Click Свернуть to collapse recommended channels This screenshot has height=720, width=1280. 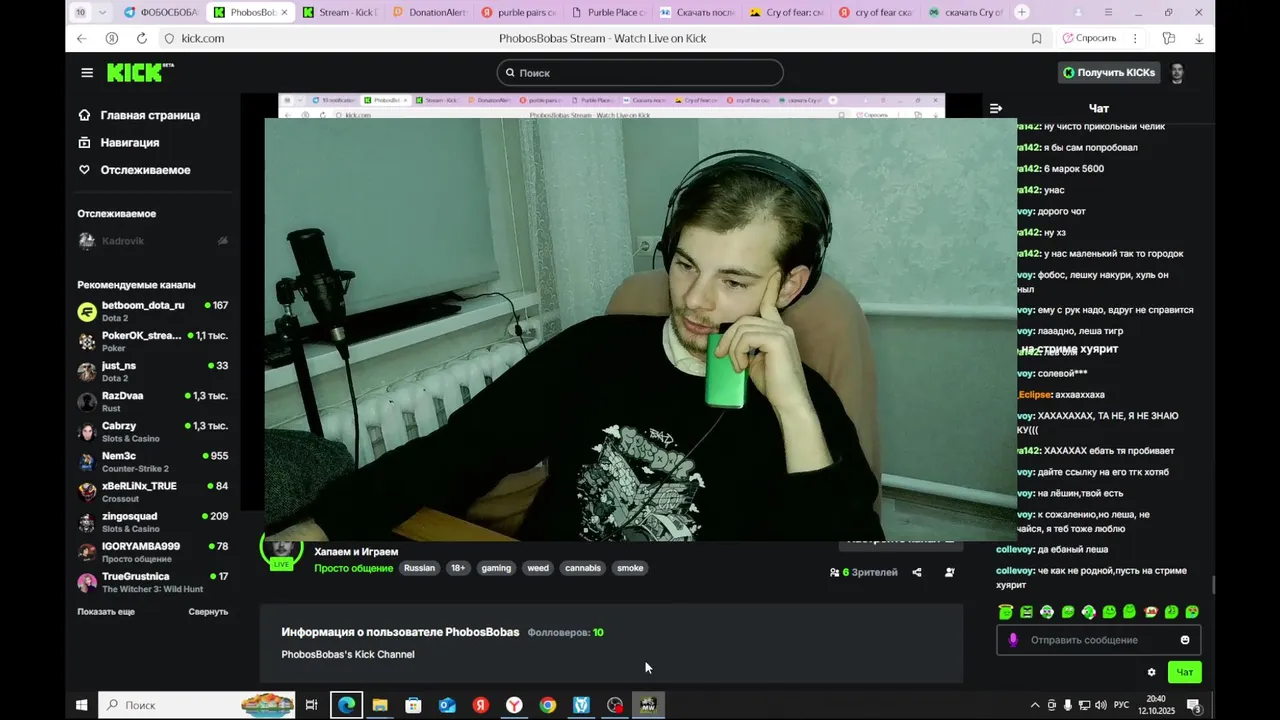(208, 611)
